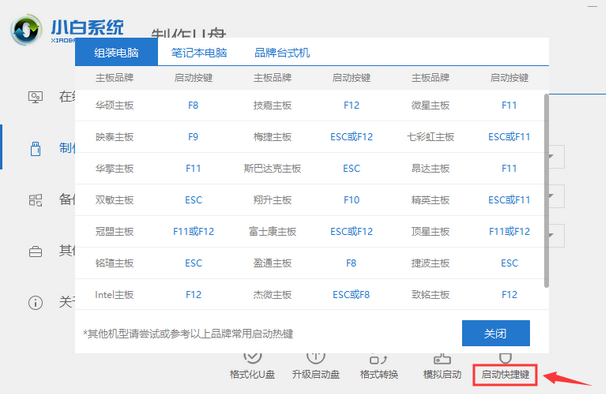Click the table's vertical scrollbar
Viewport: 606px width, 394px height.
click(546, 191)
